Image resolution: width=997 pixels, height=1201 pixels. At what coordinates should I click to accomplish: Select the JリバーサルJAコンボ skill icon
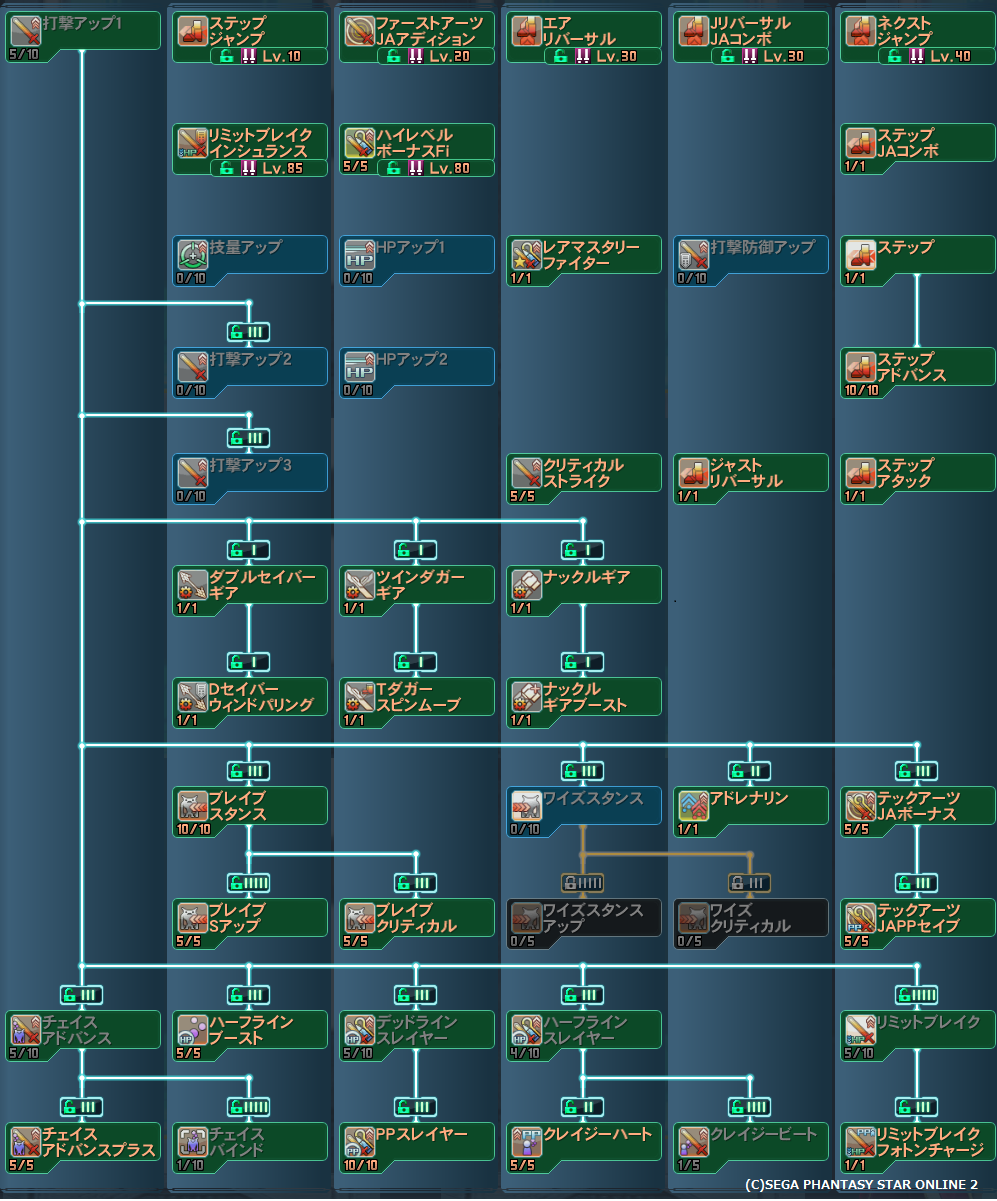click(x=693, y=31)
